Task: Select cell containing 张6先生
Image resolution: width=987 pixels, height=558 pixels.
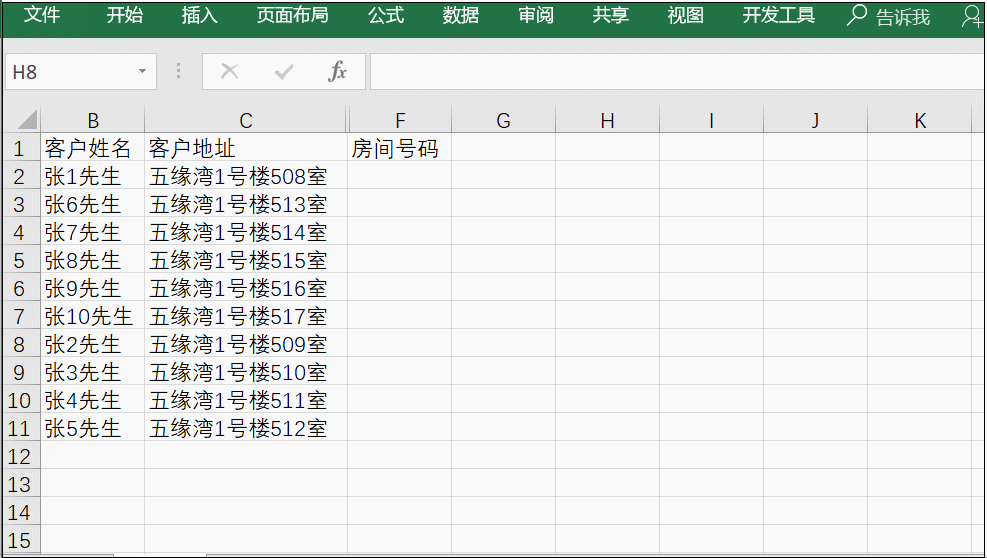Action: click(93, 204)
